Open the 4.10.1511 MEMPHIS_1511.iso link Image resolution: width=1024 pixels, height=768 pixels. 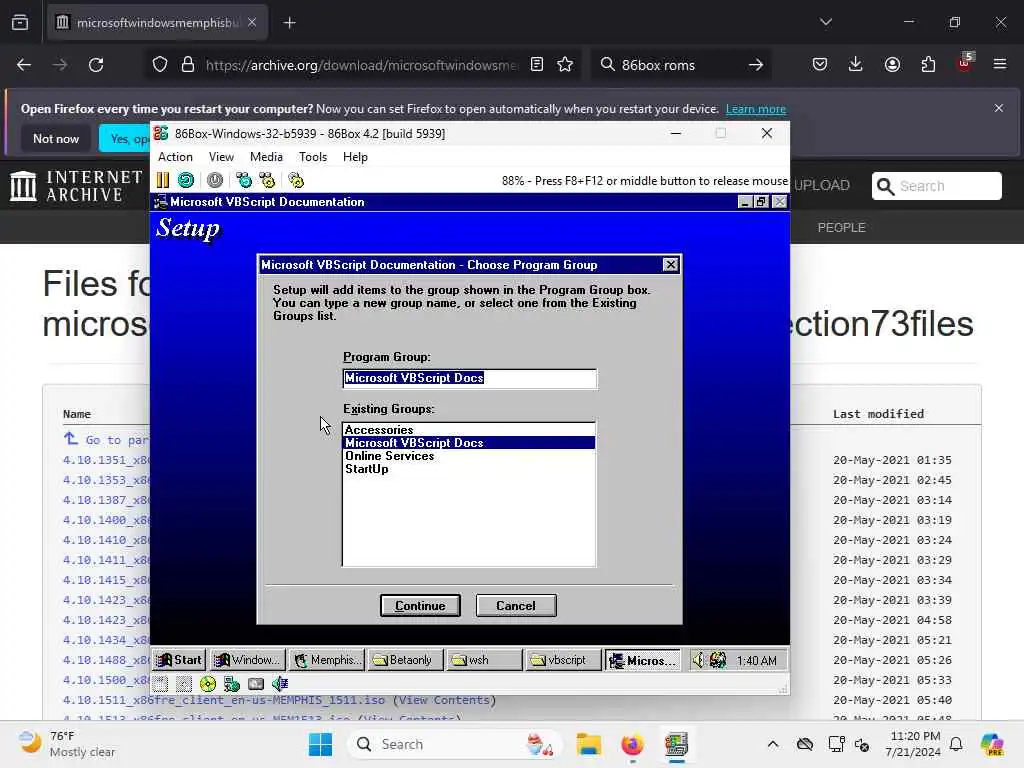tap(224, 700)
